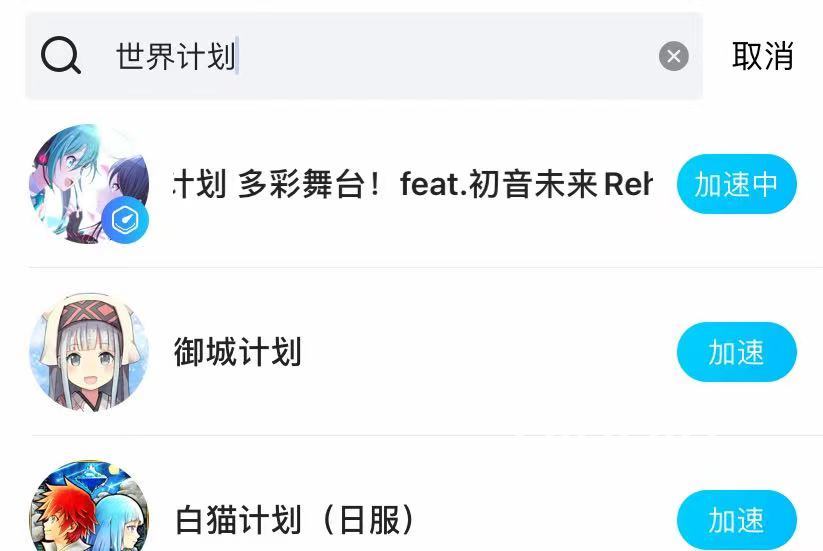The width and height of the screenshot is (823, 551).
Task: Open the 御城计划 game icon
Action: pyautogui.click(x=88, y=352)
